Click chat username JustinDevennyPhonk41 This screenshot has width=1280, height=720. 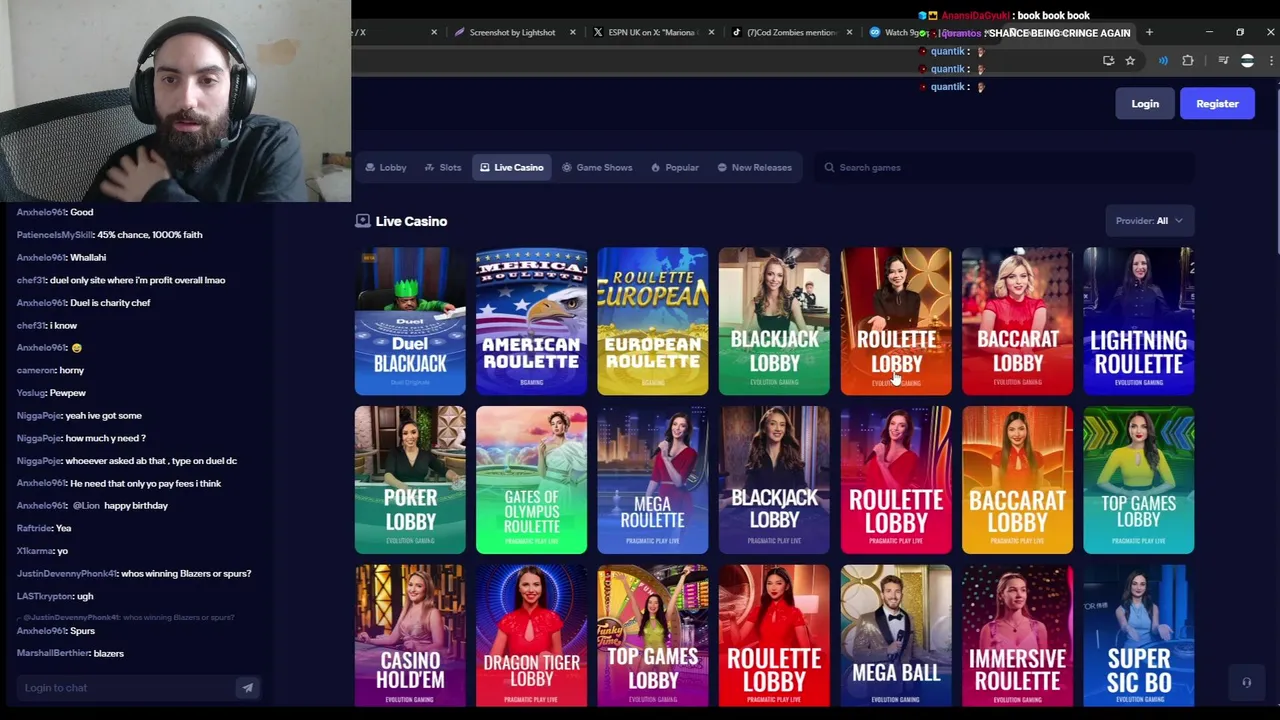click(67, 574)
